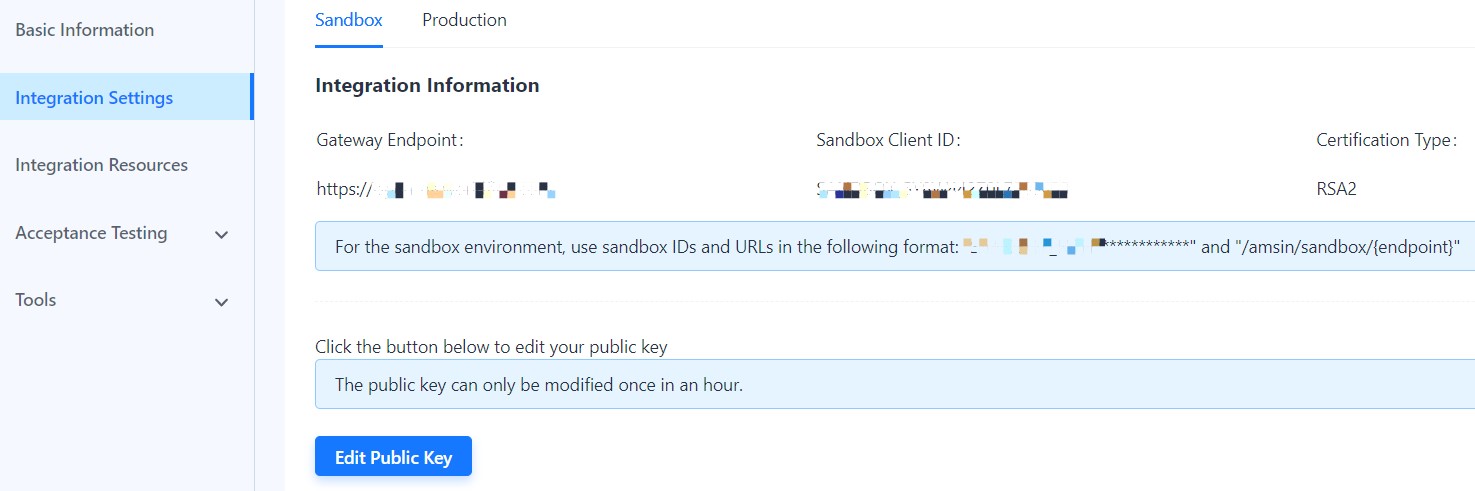Select Integration Settings in the sidebar

coord(94,98)
